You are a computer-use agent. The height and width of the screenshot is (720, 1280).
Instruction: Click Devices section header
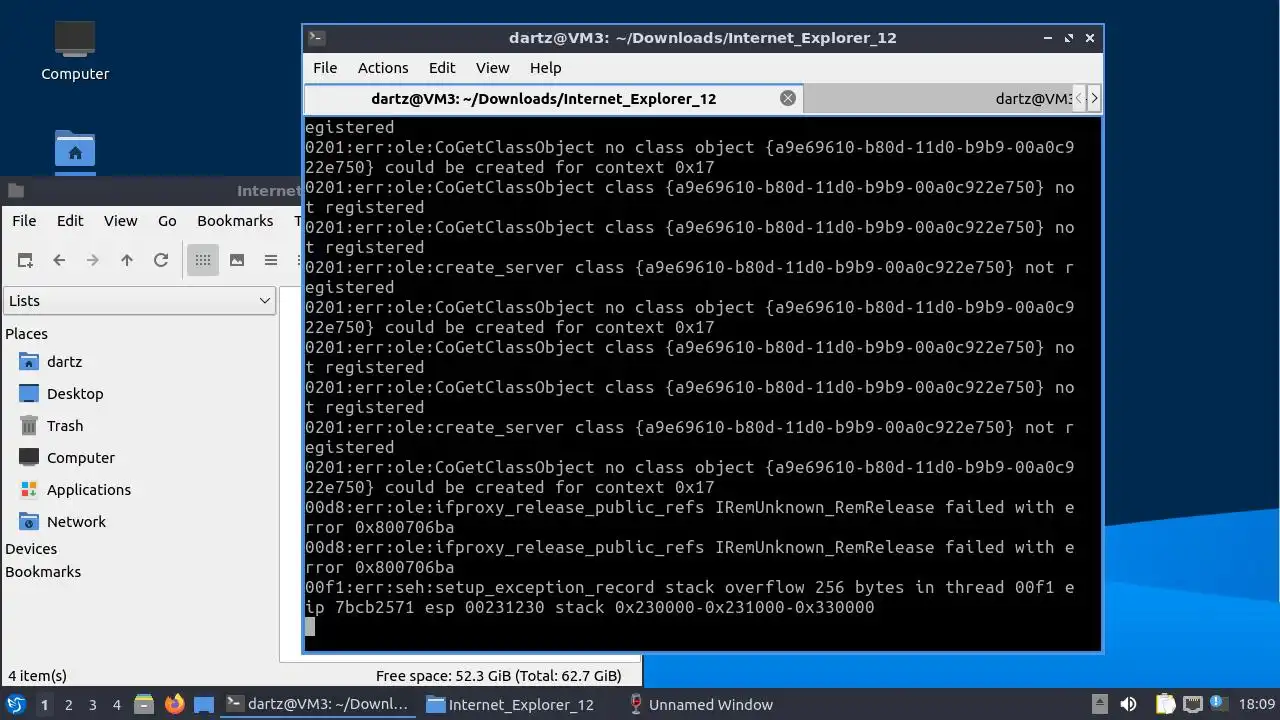click(x=31, y=549)
